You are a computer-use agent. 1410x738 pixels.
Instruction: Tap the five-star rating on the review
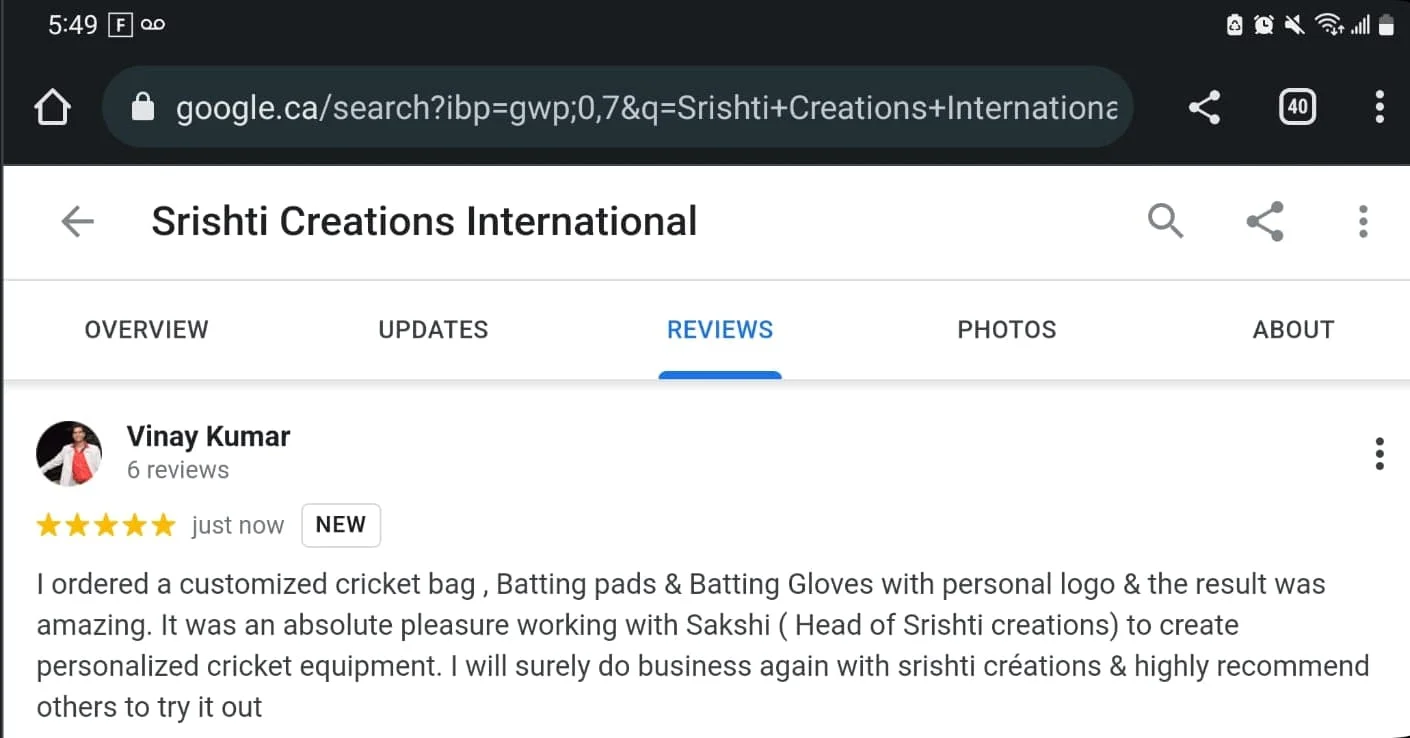coord(105,526)
